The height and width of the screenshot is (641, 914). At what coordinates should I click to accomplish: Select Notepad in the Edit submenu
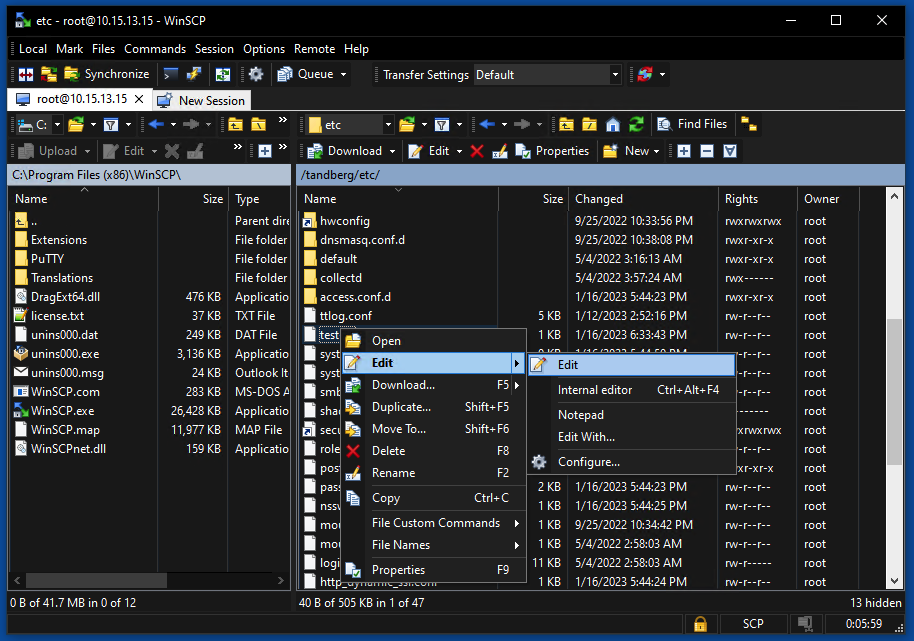pyautogui.click(x=580, y=415)
